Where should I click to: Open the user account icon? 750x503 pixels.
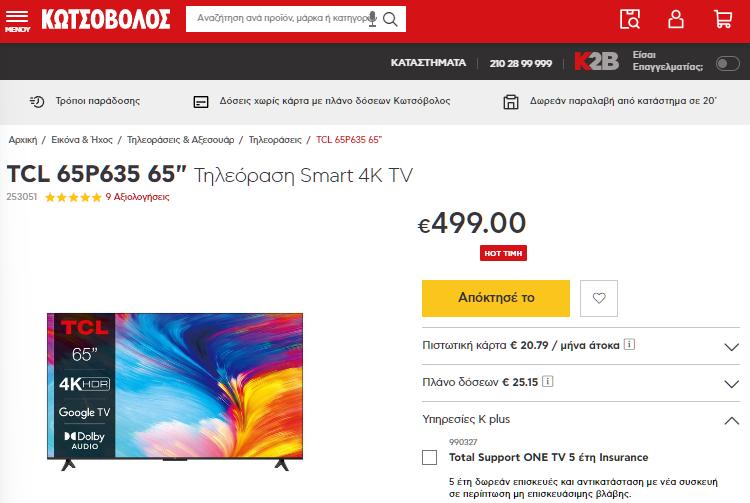point(675,19)
